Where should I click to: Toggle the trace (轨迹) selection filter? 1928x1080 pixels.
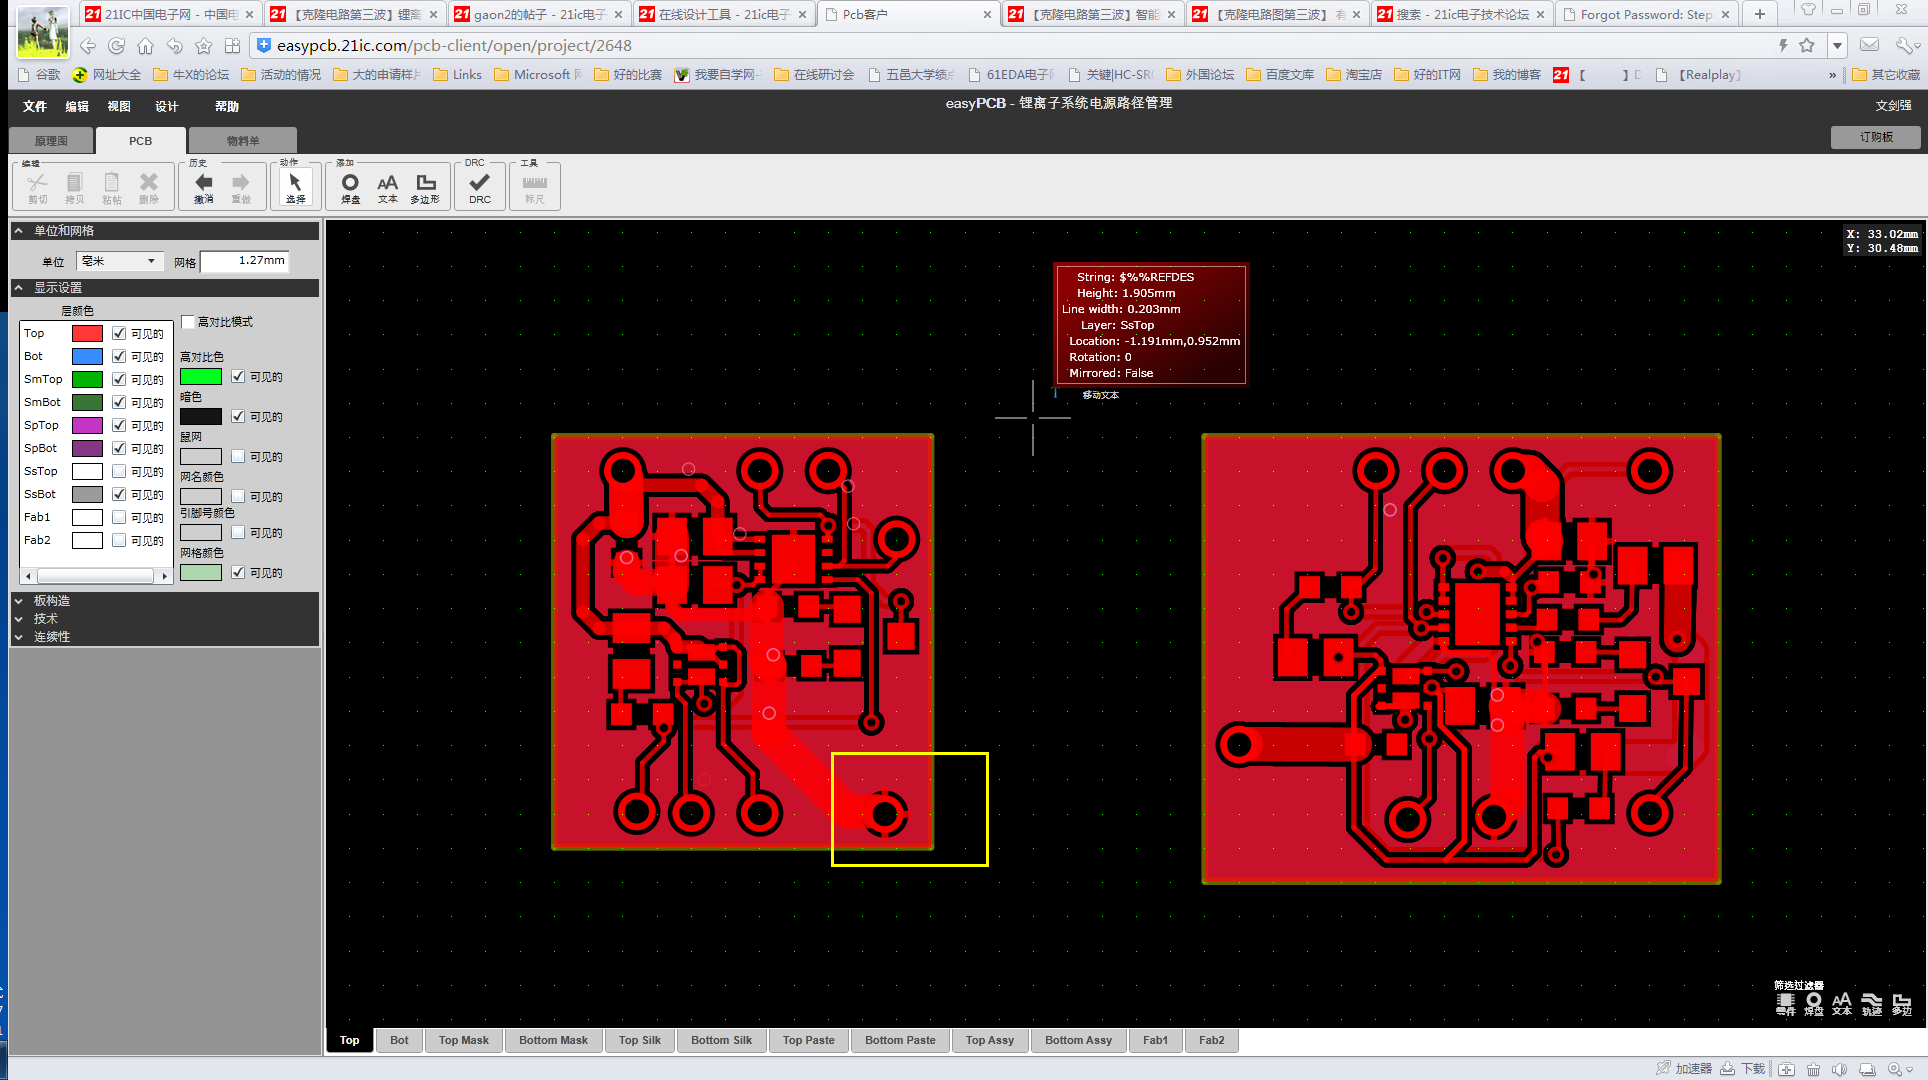(1872, 1004)
